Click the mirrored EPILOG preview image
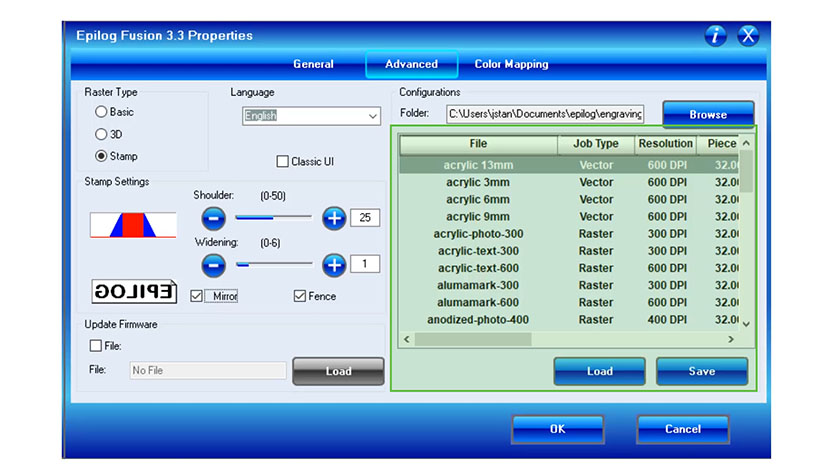Image resolution: width=830 pixels, height=473 pixels. [x=133, y=291]
